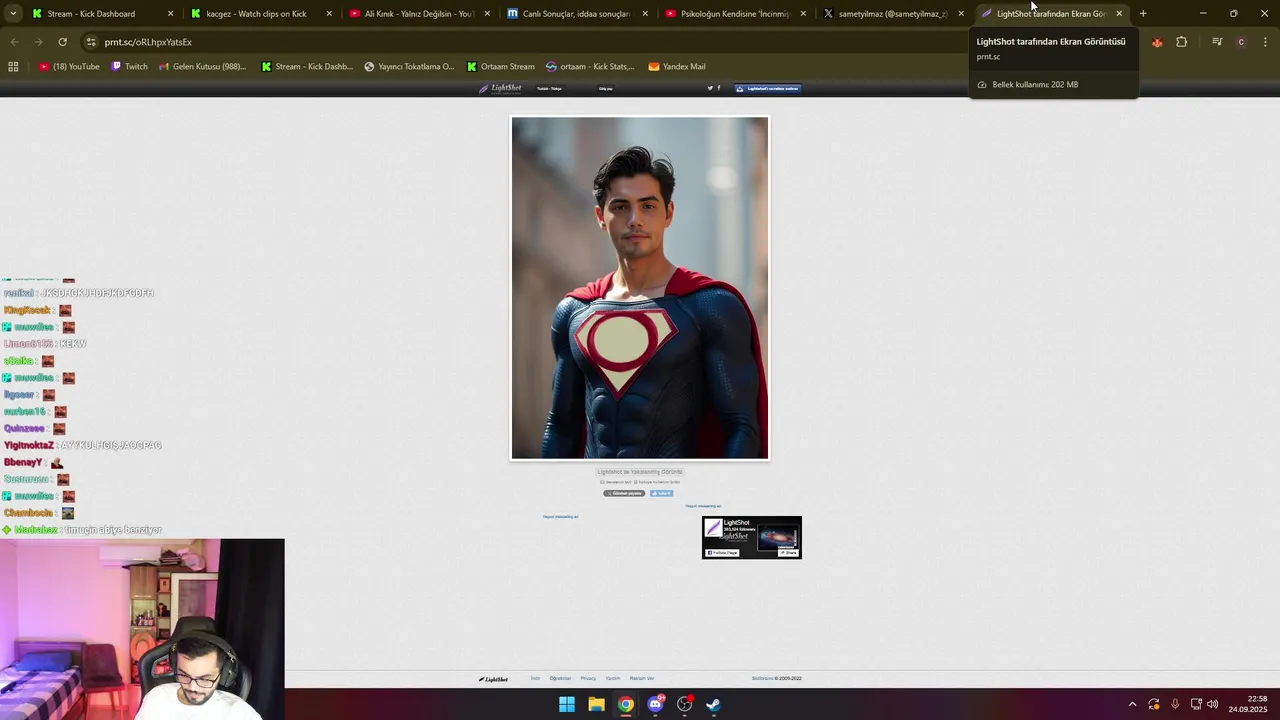Switch to the Psikoloğun Kendisine tab
The width and height of the screenshot is (1280, 720).
(x=735, y=14)
